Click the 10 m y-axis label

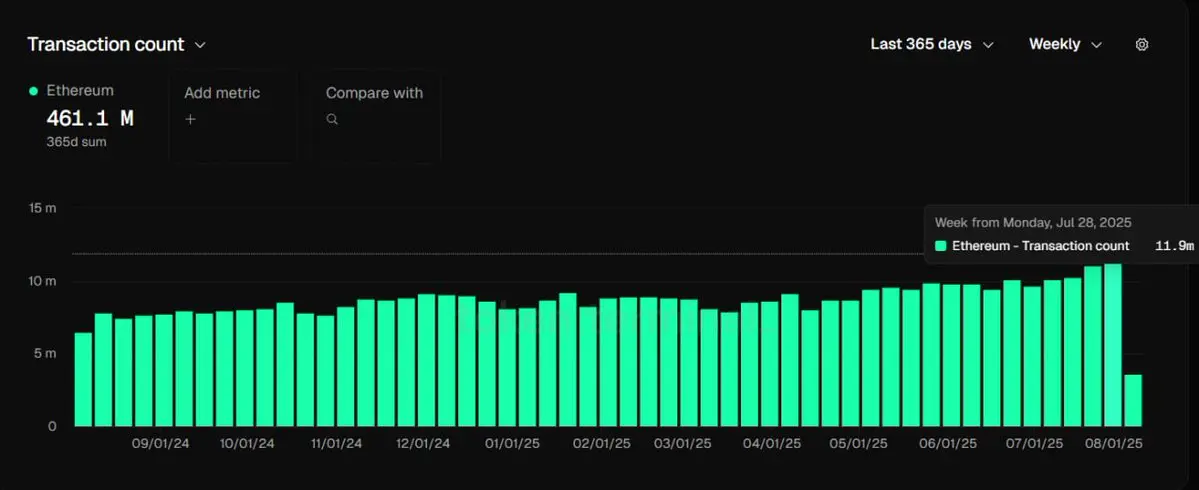point(42,281)
